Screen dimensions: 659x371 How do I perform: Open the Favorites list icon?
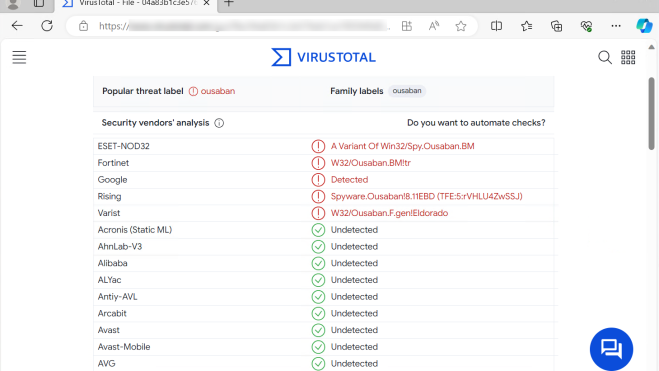[x=527, y=26]
